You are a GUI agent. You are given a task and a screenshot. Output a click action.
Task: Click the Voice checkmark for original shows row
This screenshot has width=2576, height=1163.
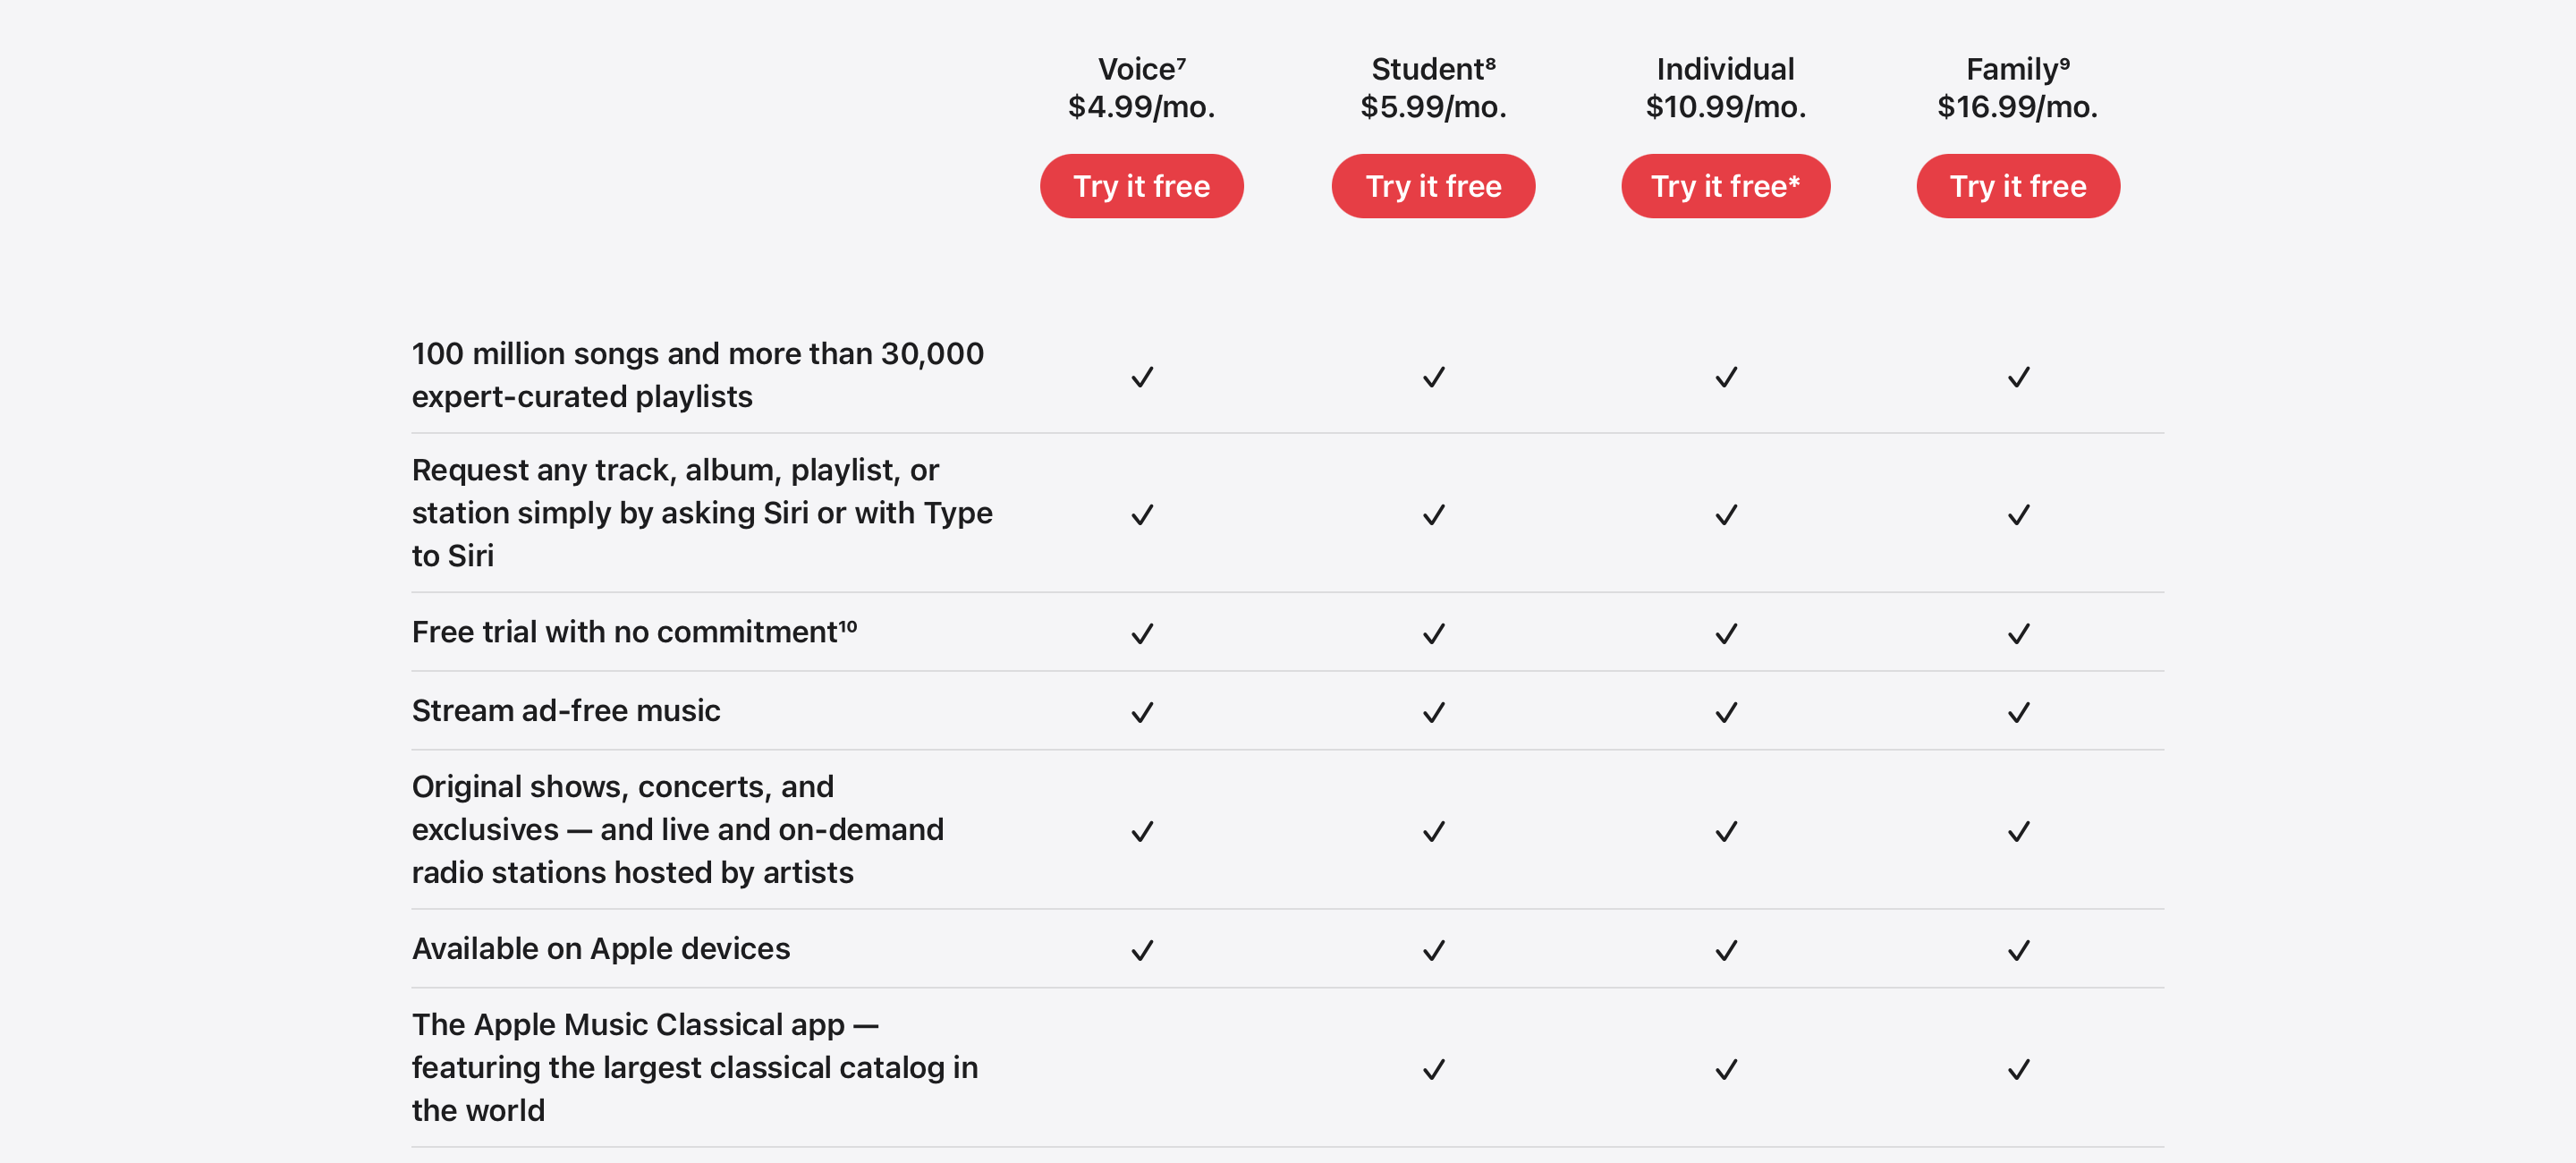[x=1142, y=832]
